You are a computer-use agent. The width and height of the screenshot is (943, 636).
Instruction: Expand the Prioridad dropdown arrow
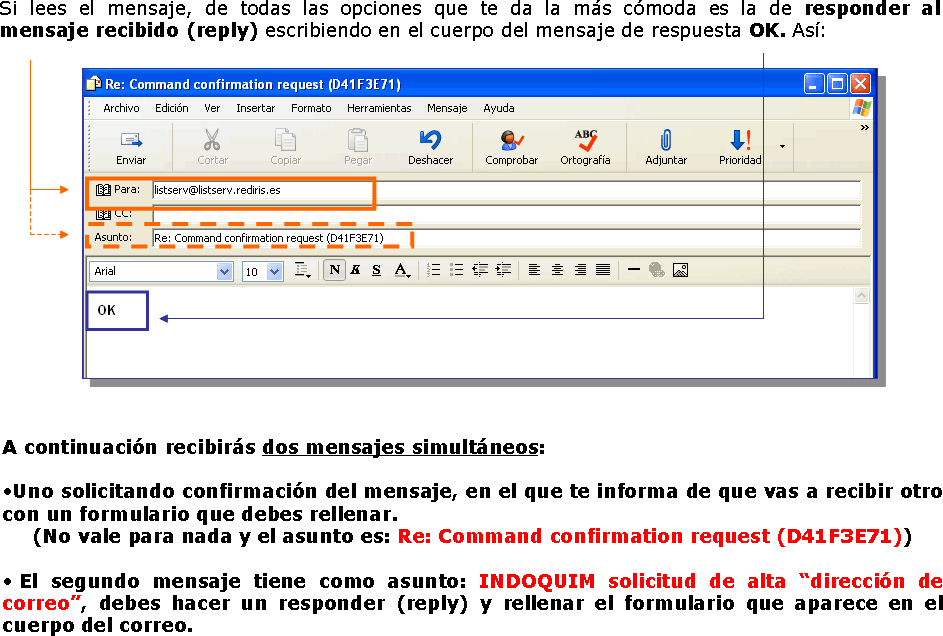pos(782,147)
